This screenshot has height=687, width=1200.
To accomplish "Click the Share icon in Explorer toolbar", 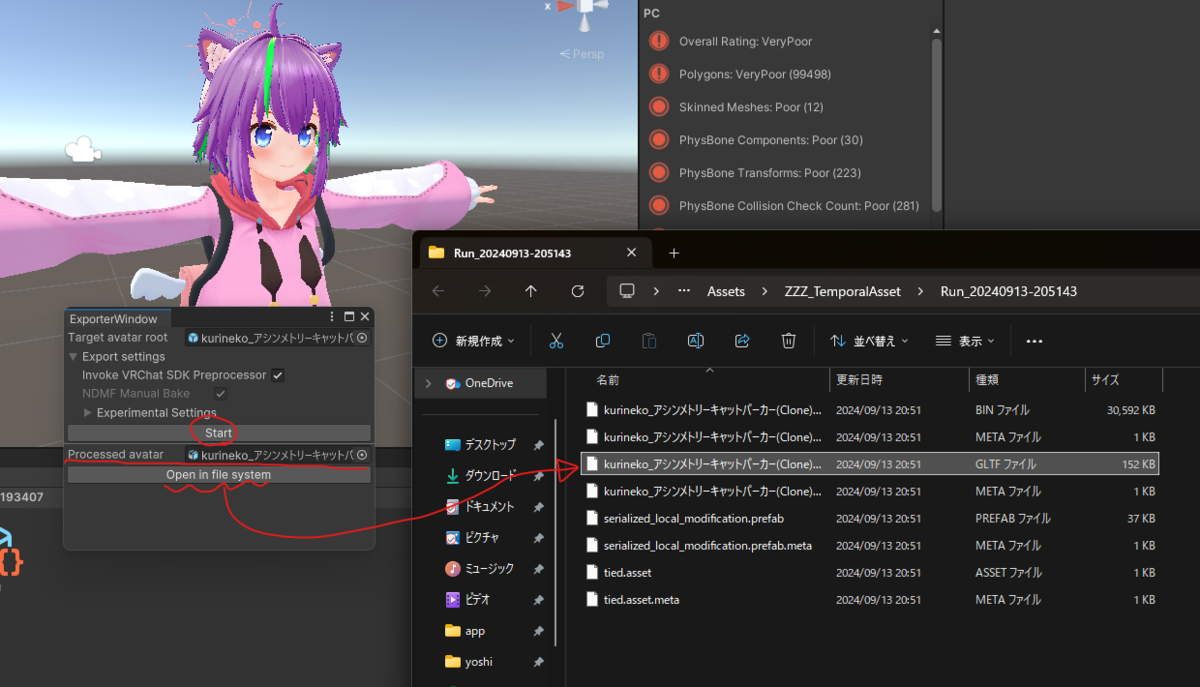I will pos(742,341).
